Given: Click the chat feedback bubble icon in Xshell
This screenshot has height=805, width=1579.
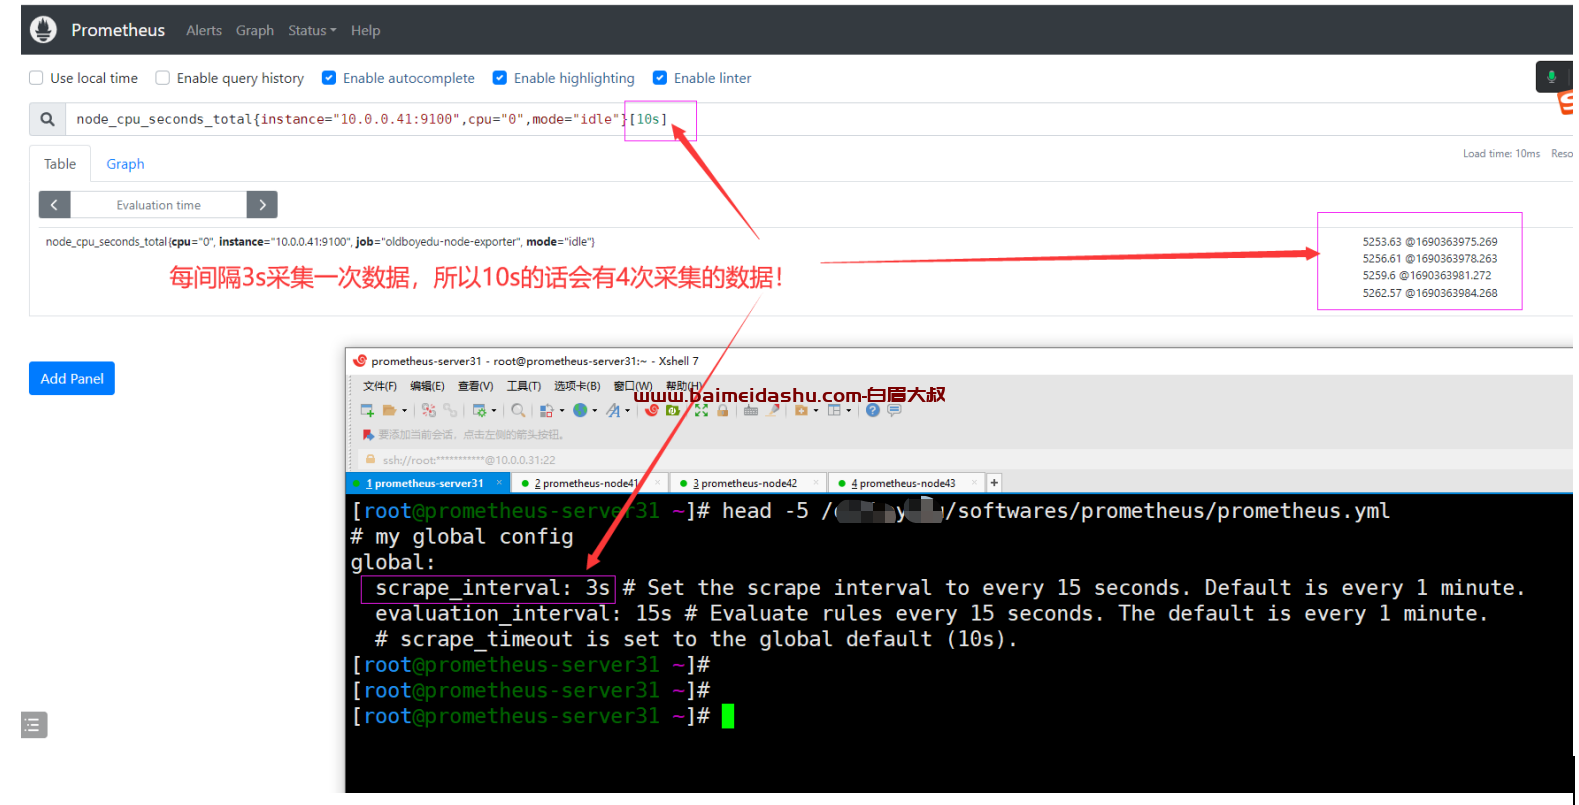Looking at the screenshot, I should [x=894, y=410].
